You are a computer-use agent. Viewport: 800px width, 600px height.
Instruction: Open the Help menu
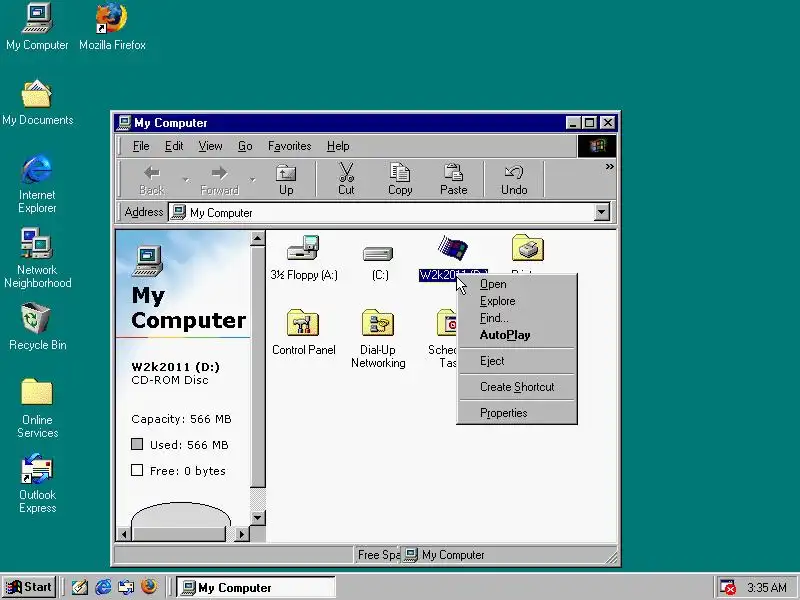[x=338, y=146]
